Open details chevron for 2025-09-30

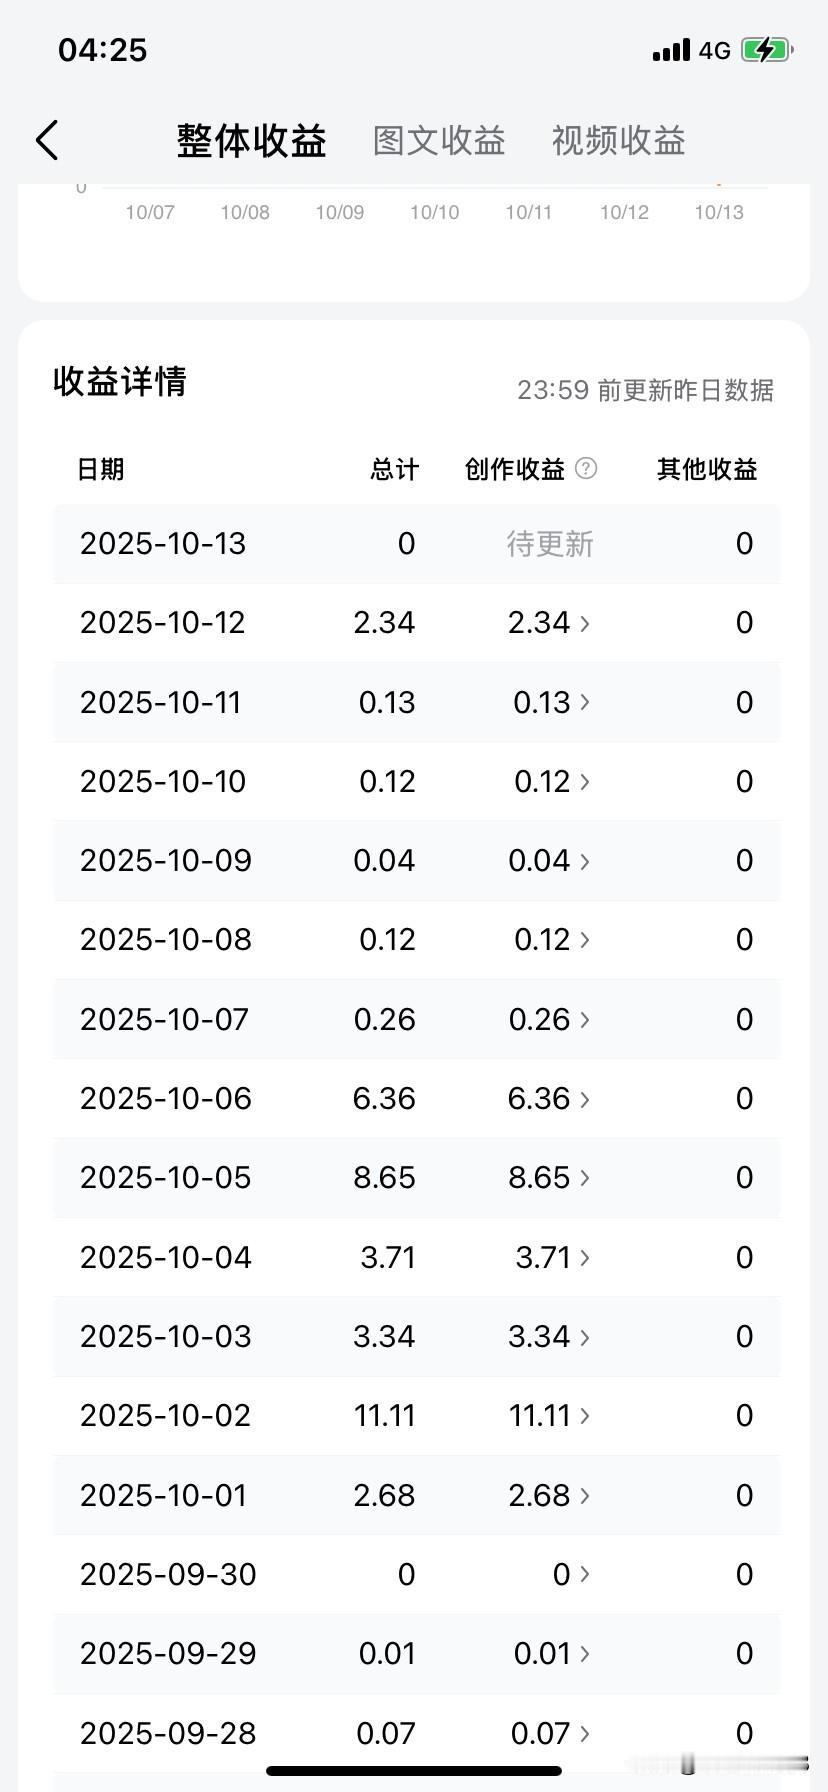(585, 1574)
